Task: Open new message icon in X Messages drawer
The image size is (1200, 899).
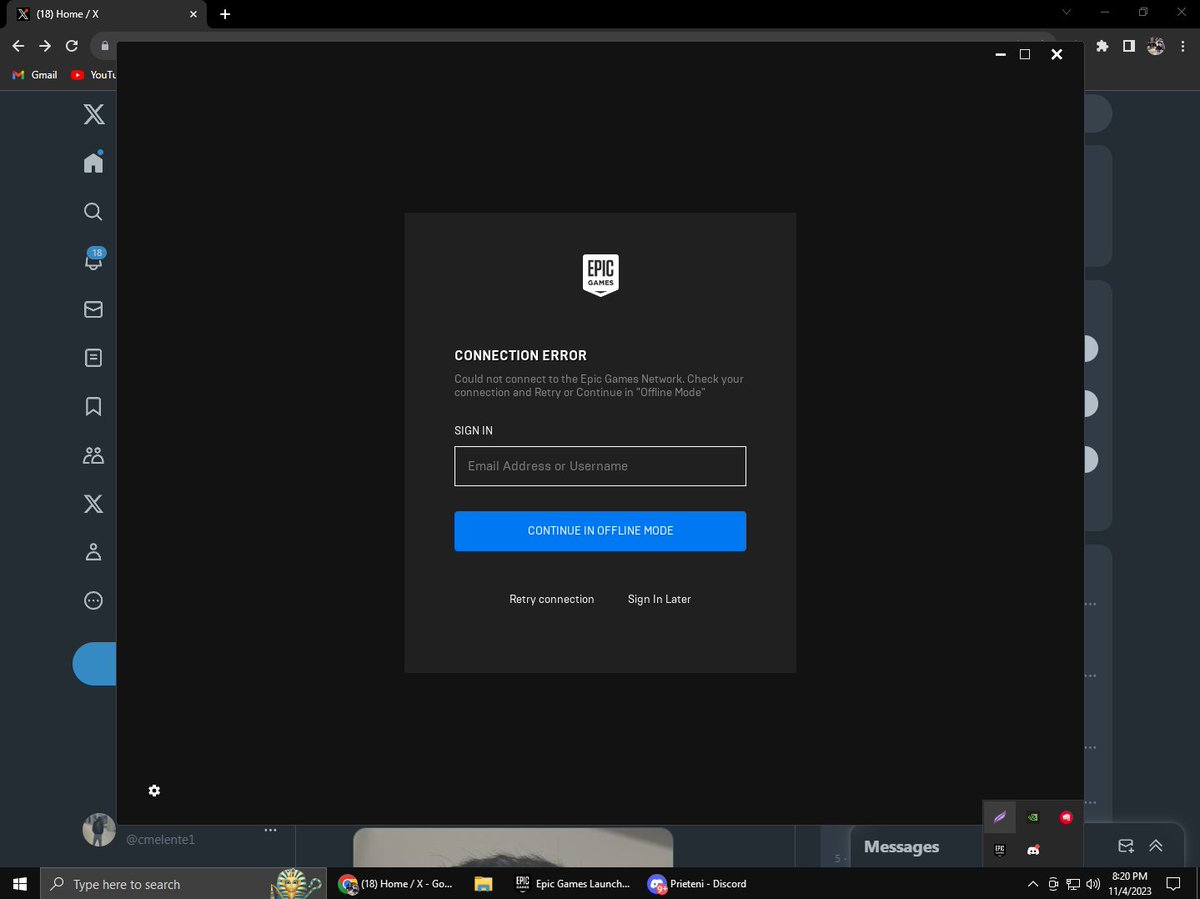Action: coord(1126,846)
